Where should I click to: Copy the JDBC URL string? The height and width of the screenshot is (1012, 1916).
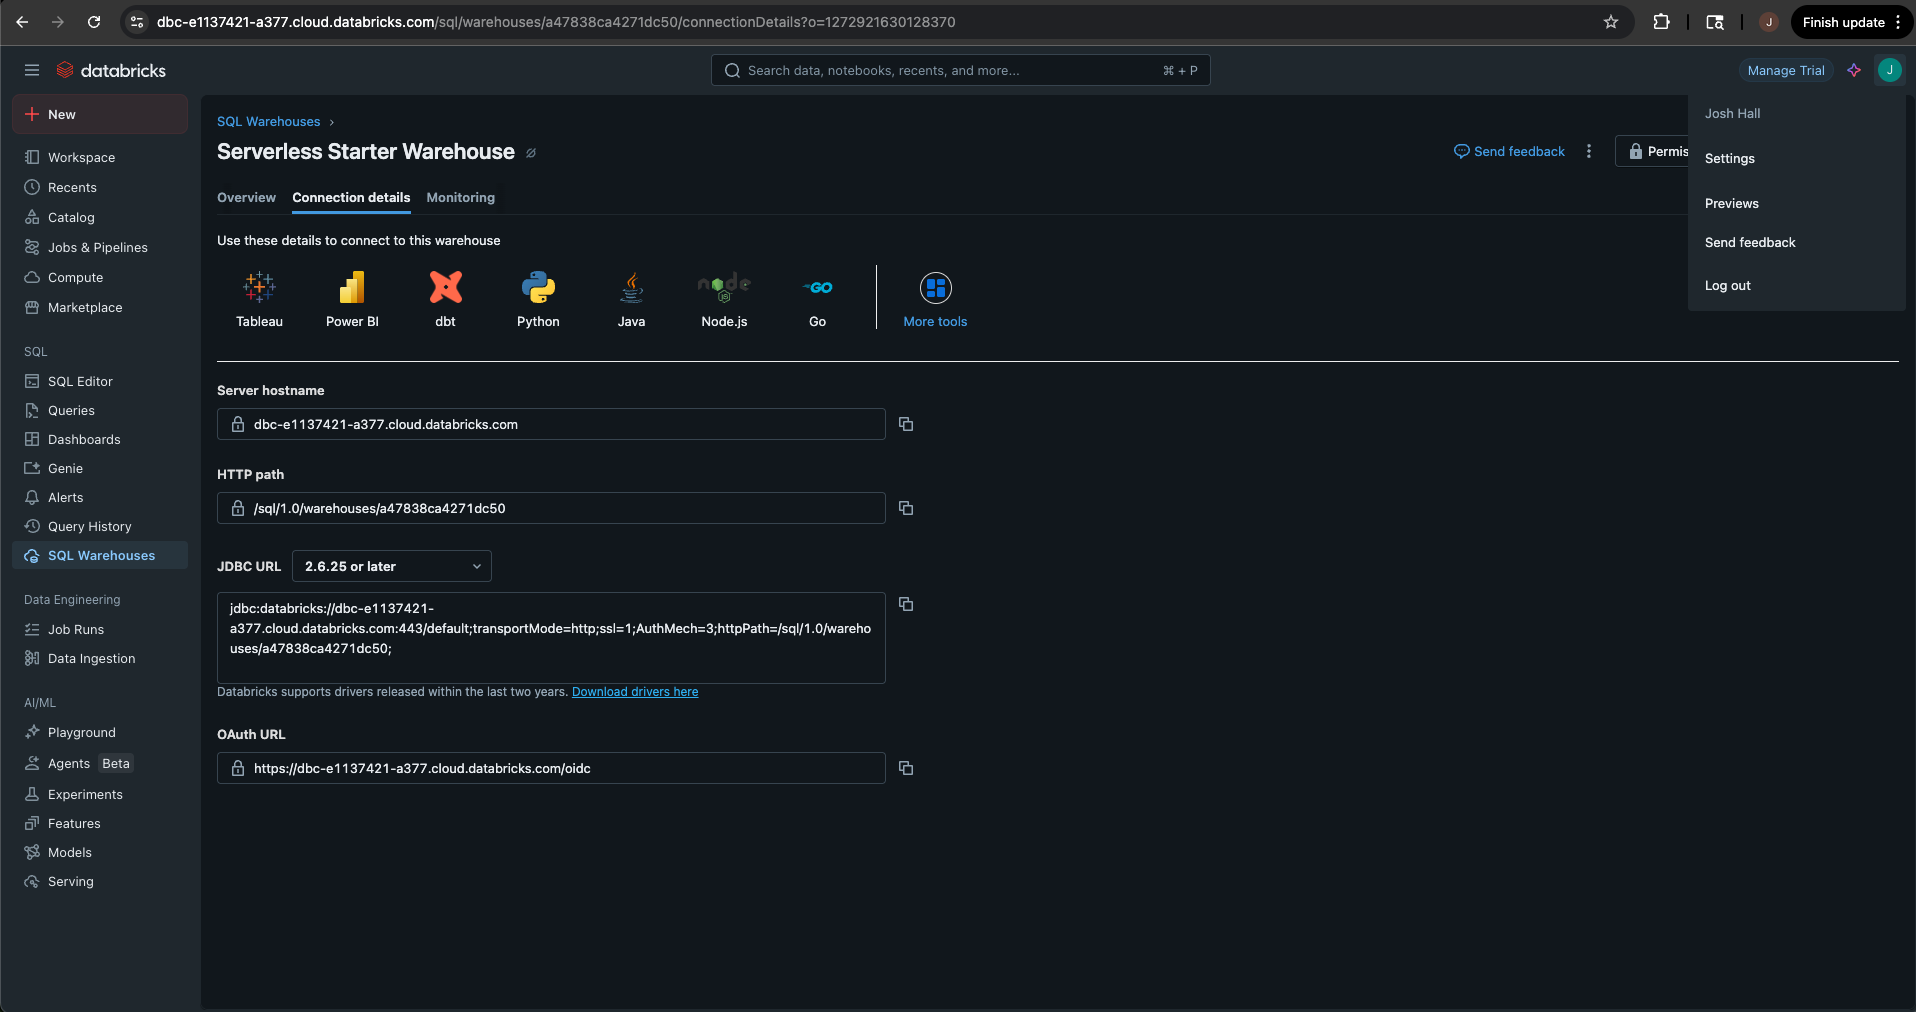click(906, 604)
